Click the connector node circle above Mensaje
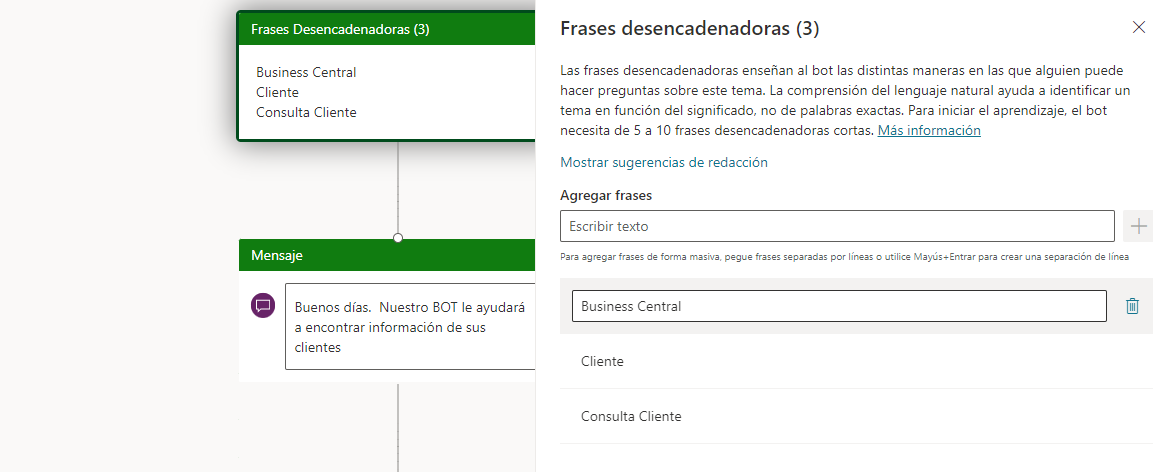This screenshot has height=472, width=1153. pos(398,237)
